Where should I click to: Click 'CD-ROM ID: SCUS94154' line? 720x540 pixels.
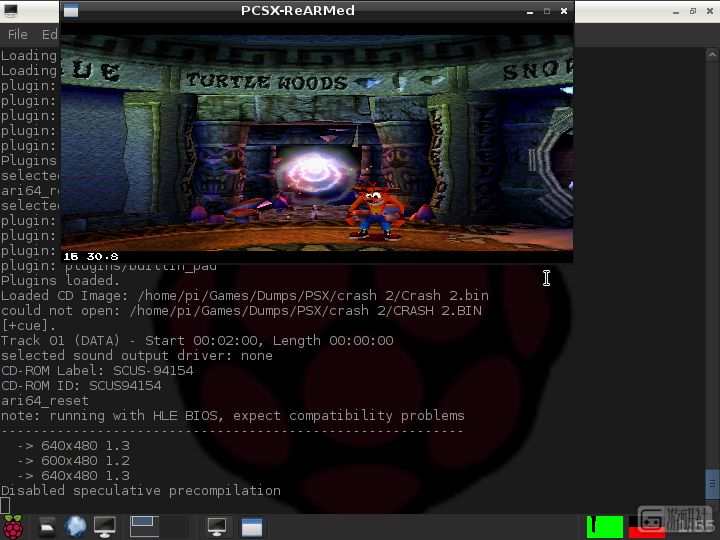click(x=81, y=386)
